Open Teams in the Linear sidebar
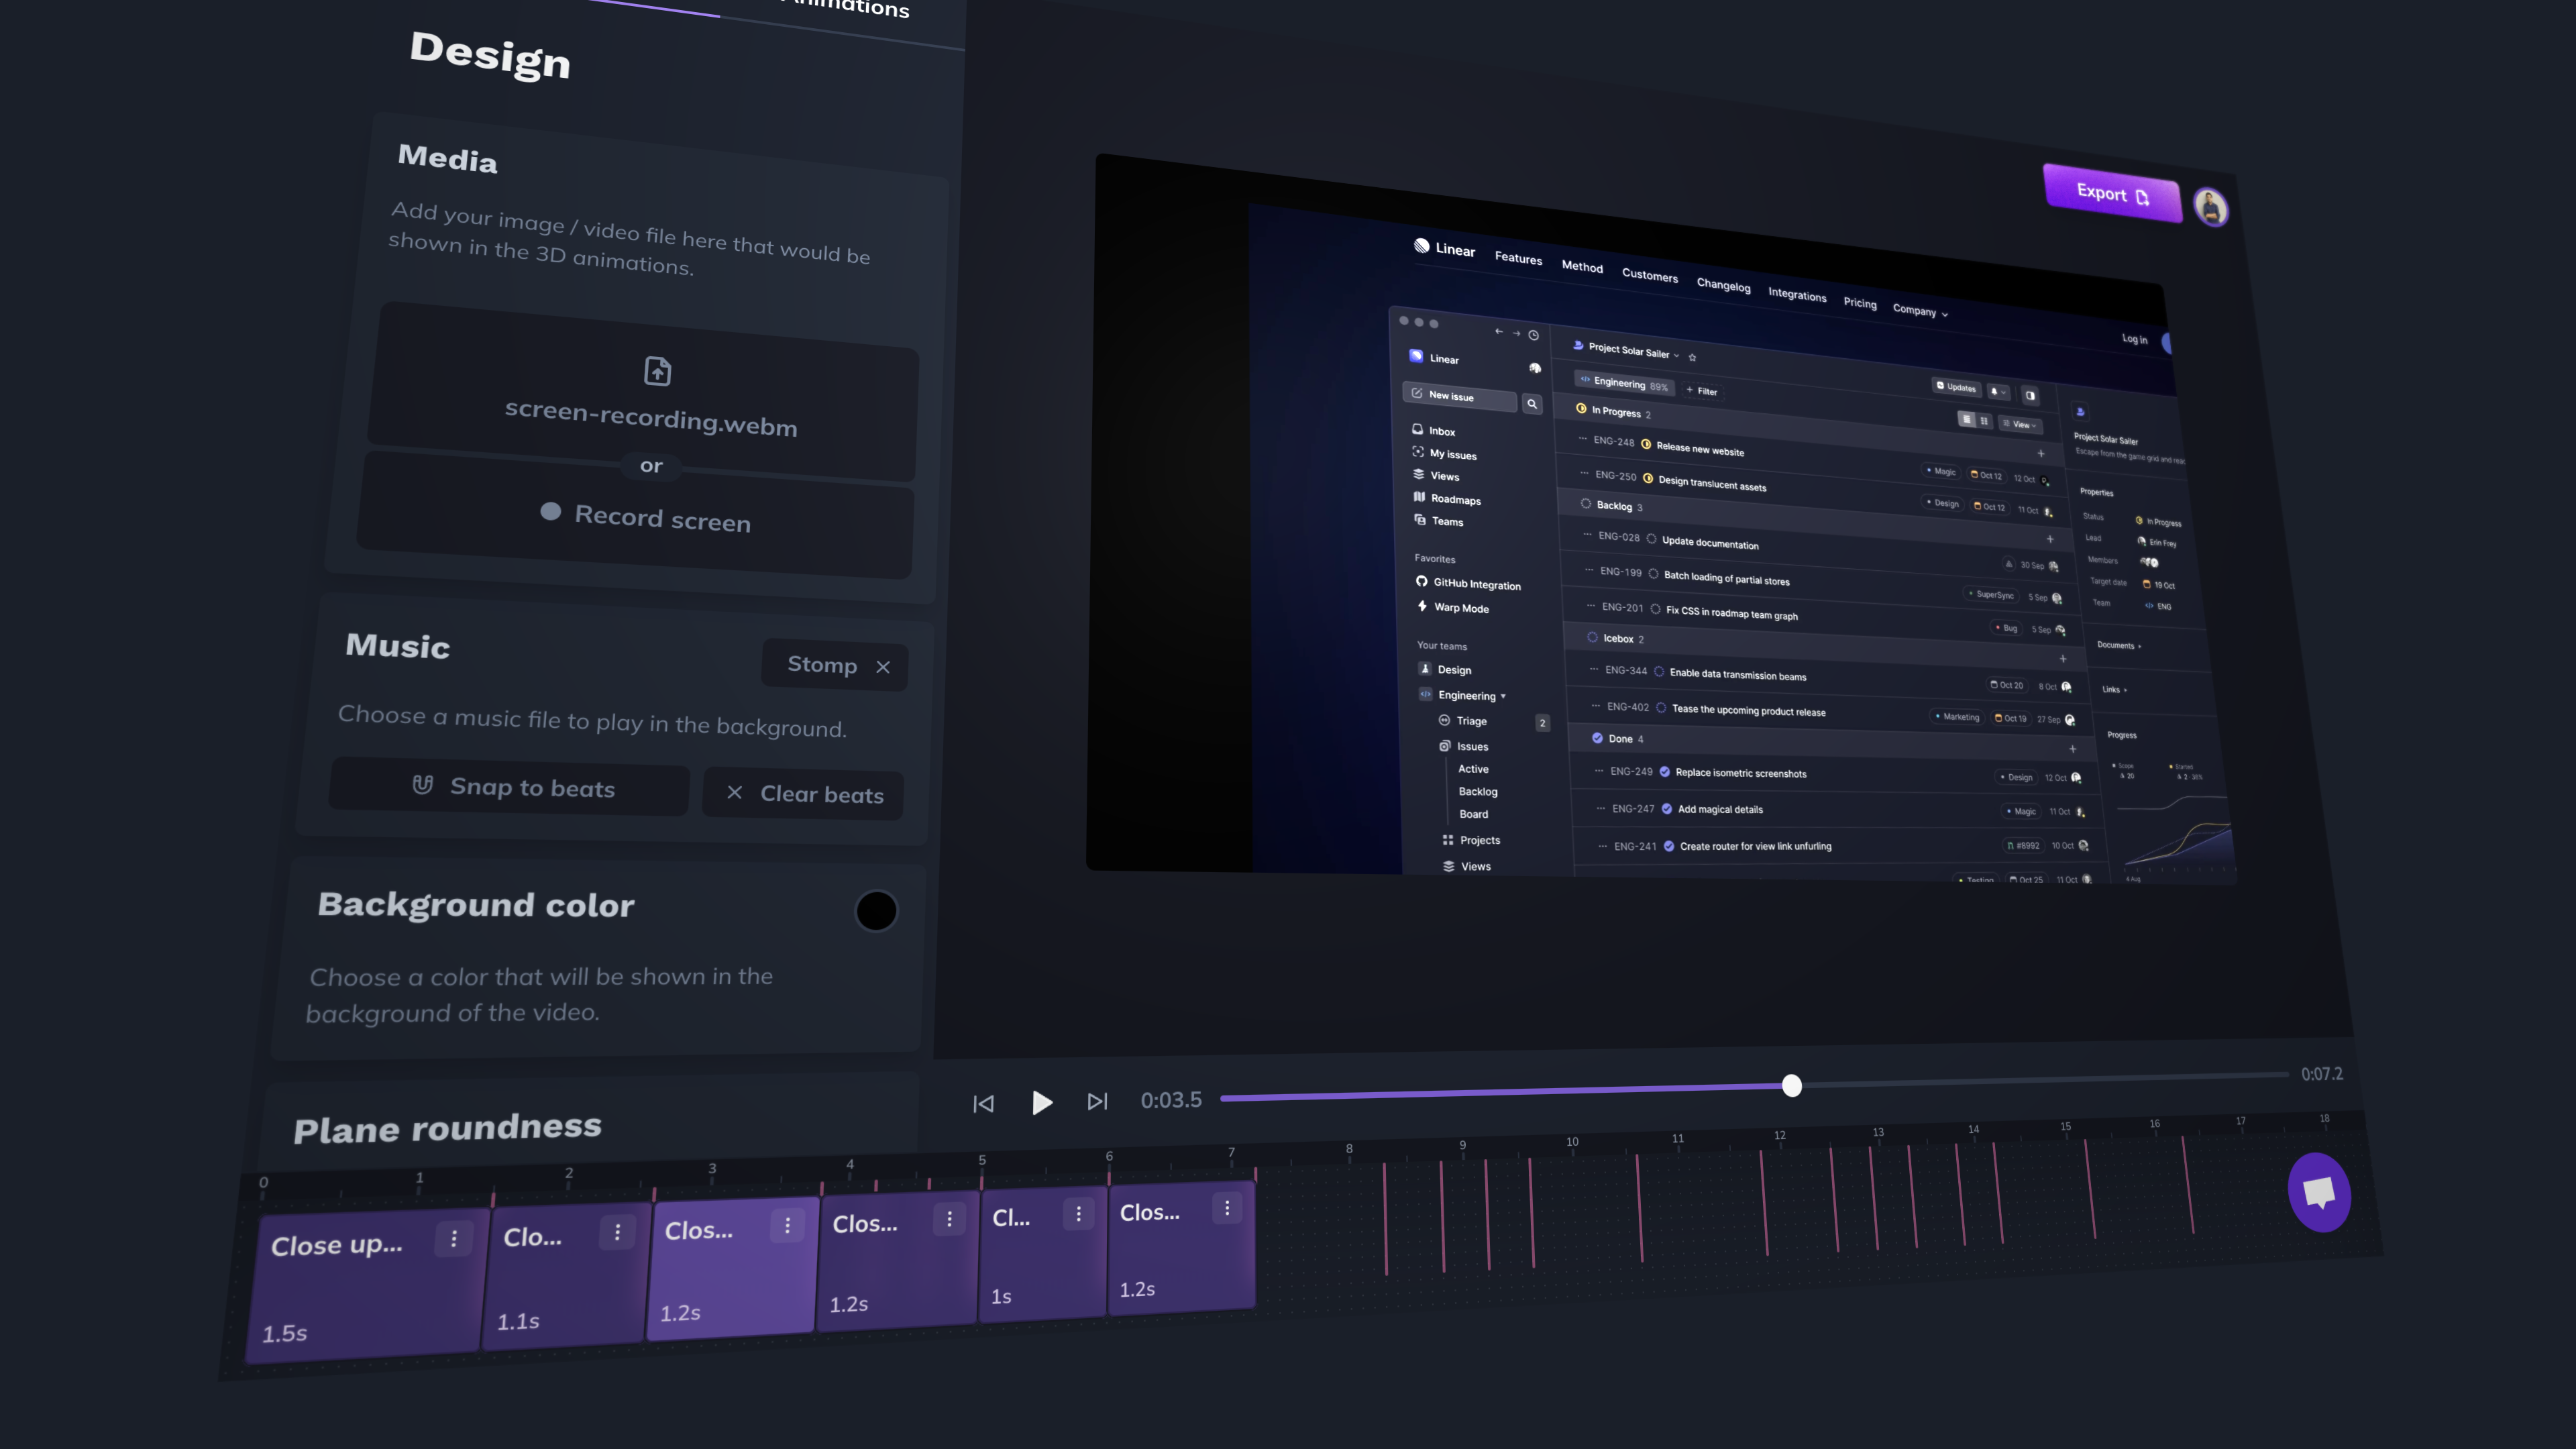Viewport: 2576px width, 1449px height. 1439,521
